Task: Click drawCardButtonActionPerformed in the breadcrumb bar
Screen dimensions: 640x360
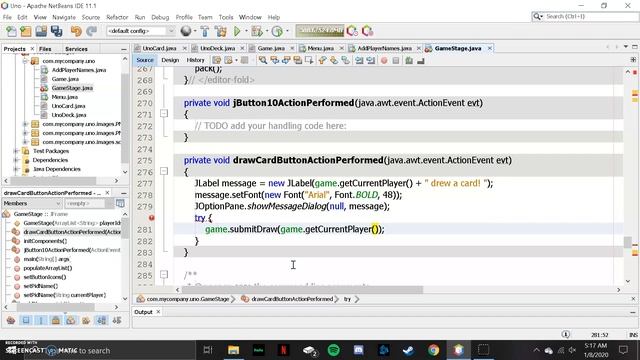Action: click(x=292, y=299)
